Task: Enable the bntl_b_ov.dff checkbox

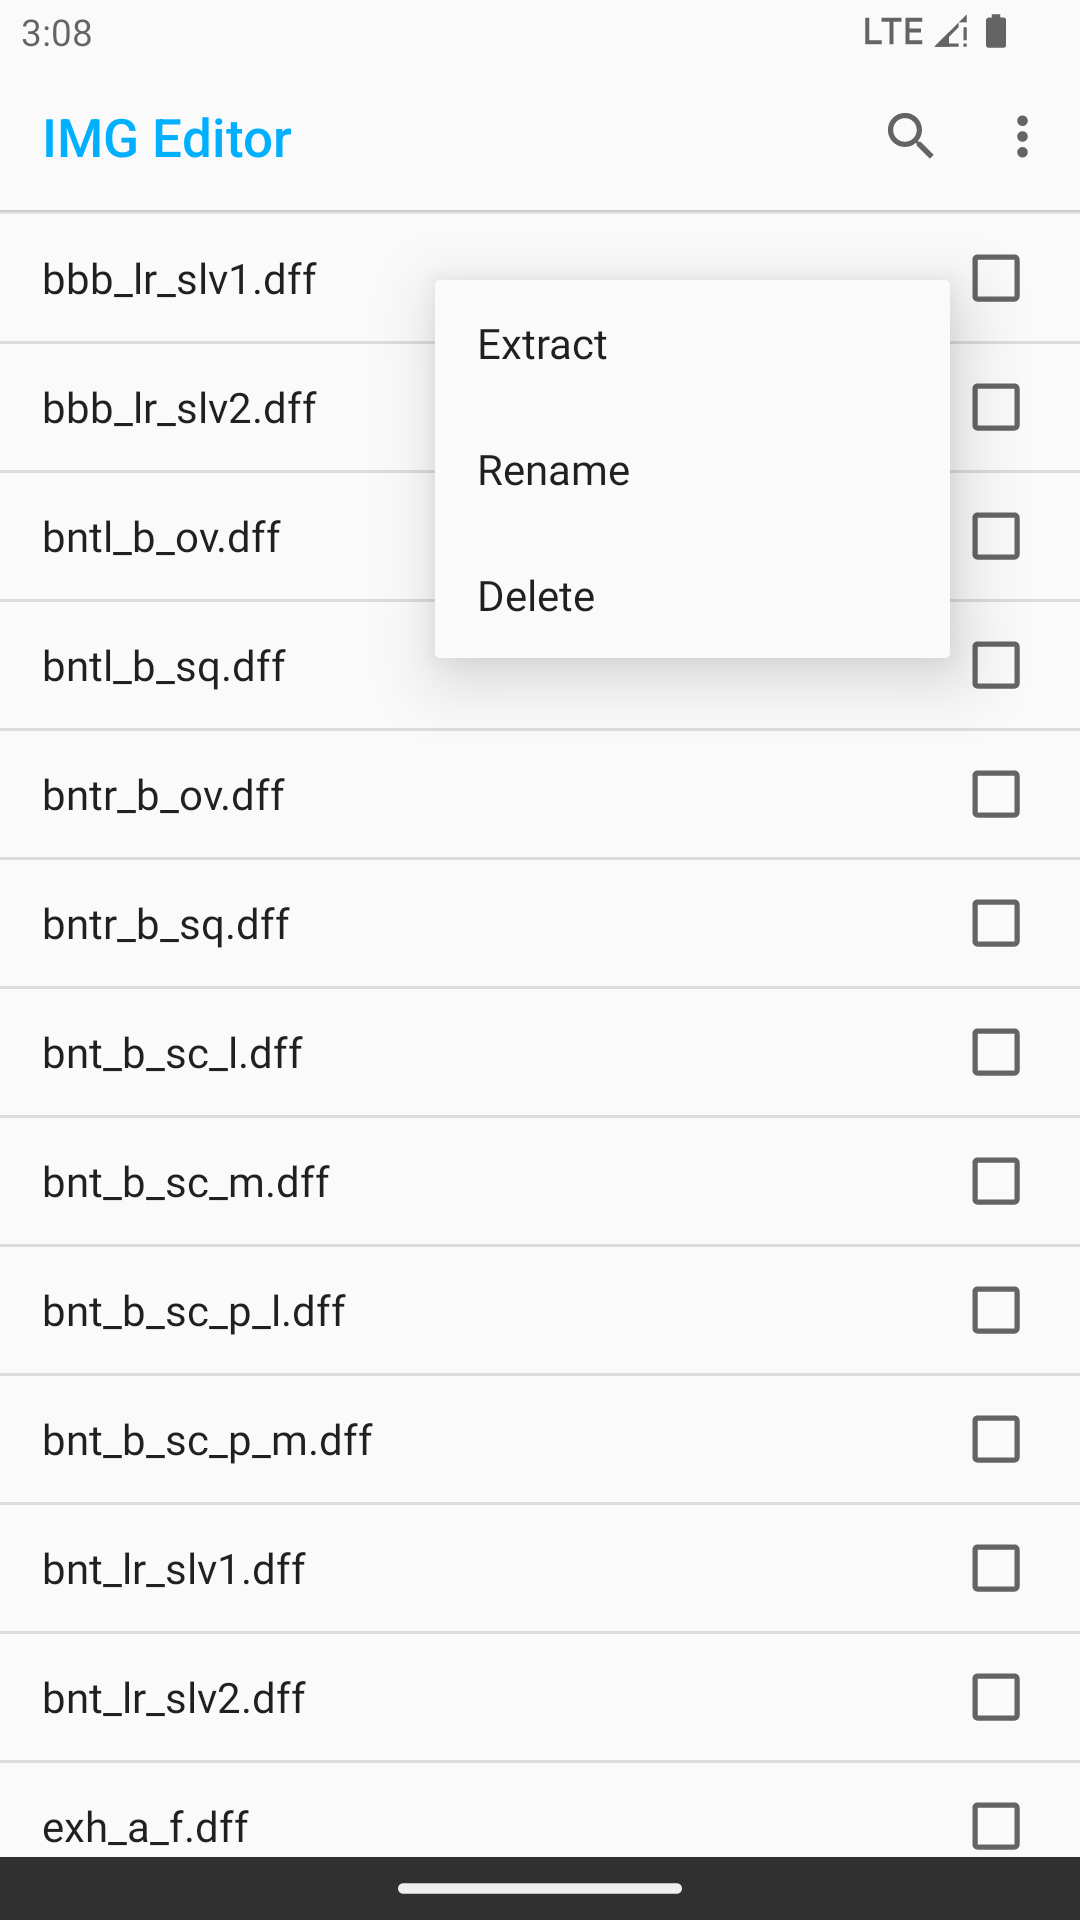Action: click(x=996, y=536)
